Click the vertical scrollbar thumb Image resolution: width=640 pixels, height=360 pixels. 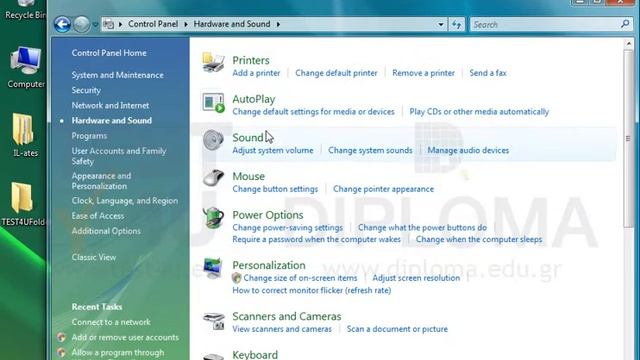(629, 138)
